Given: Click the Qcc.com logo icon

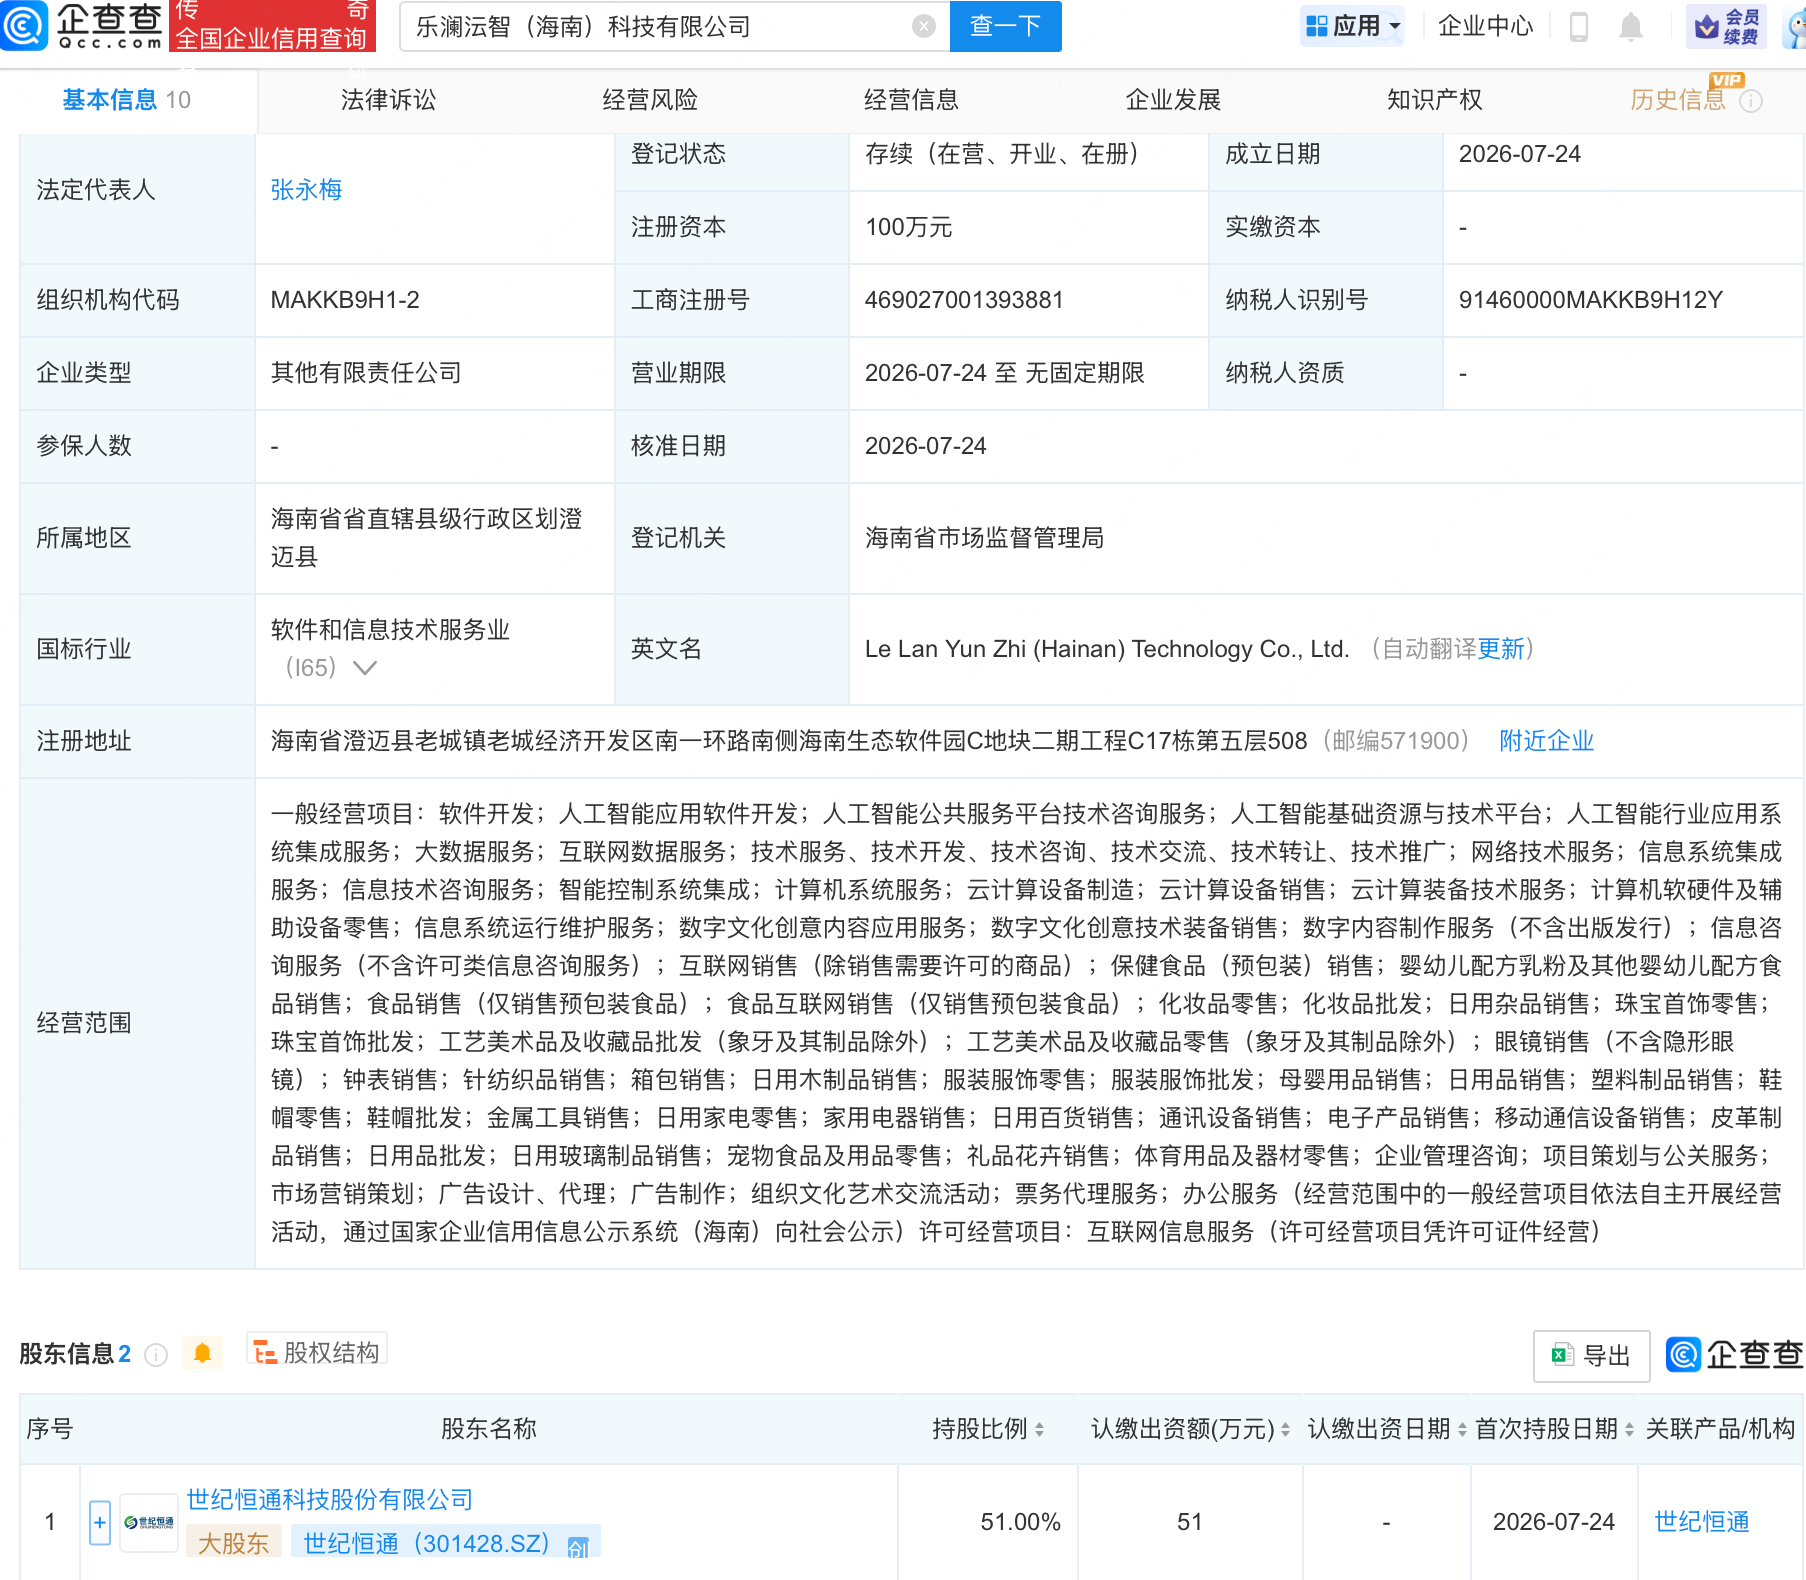Looking at the screenshot, I should (x=24, y=25).
